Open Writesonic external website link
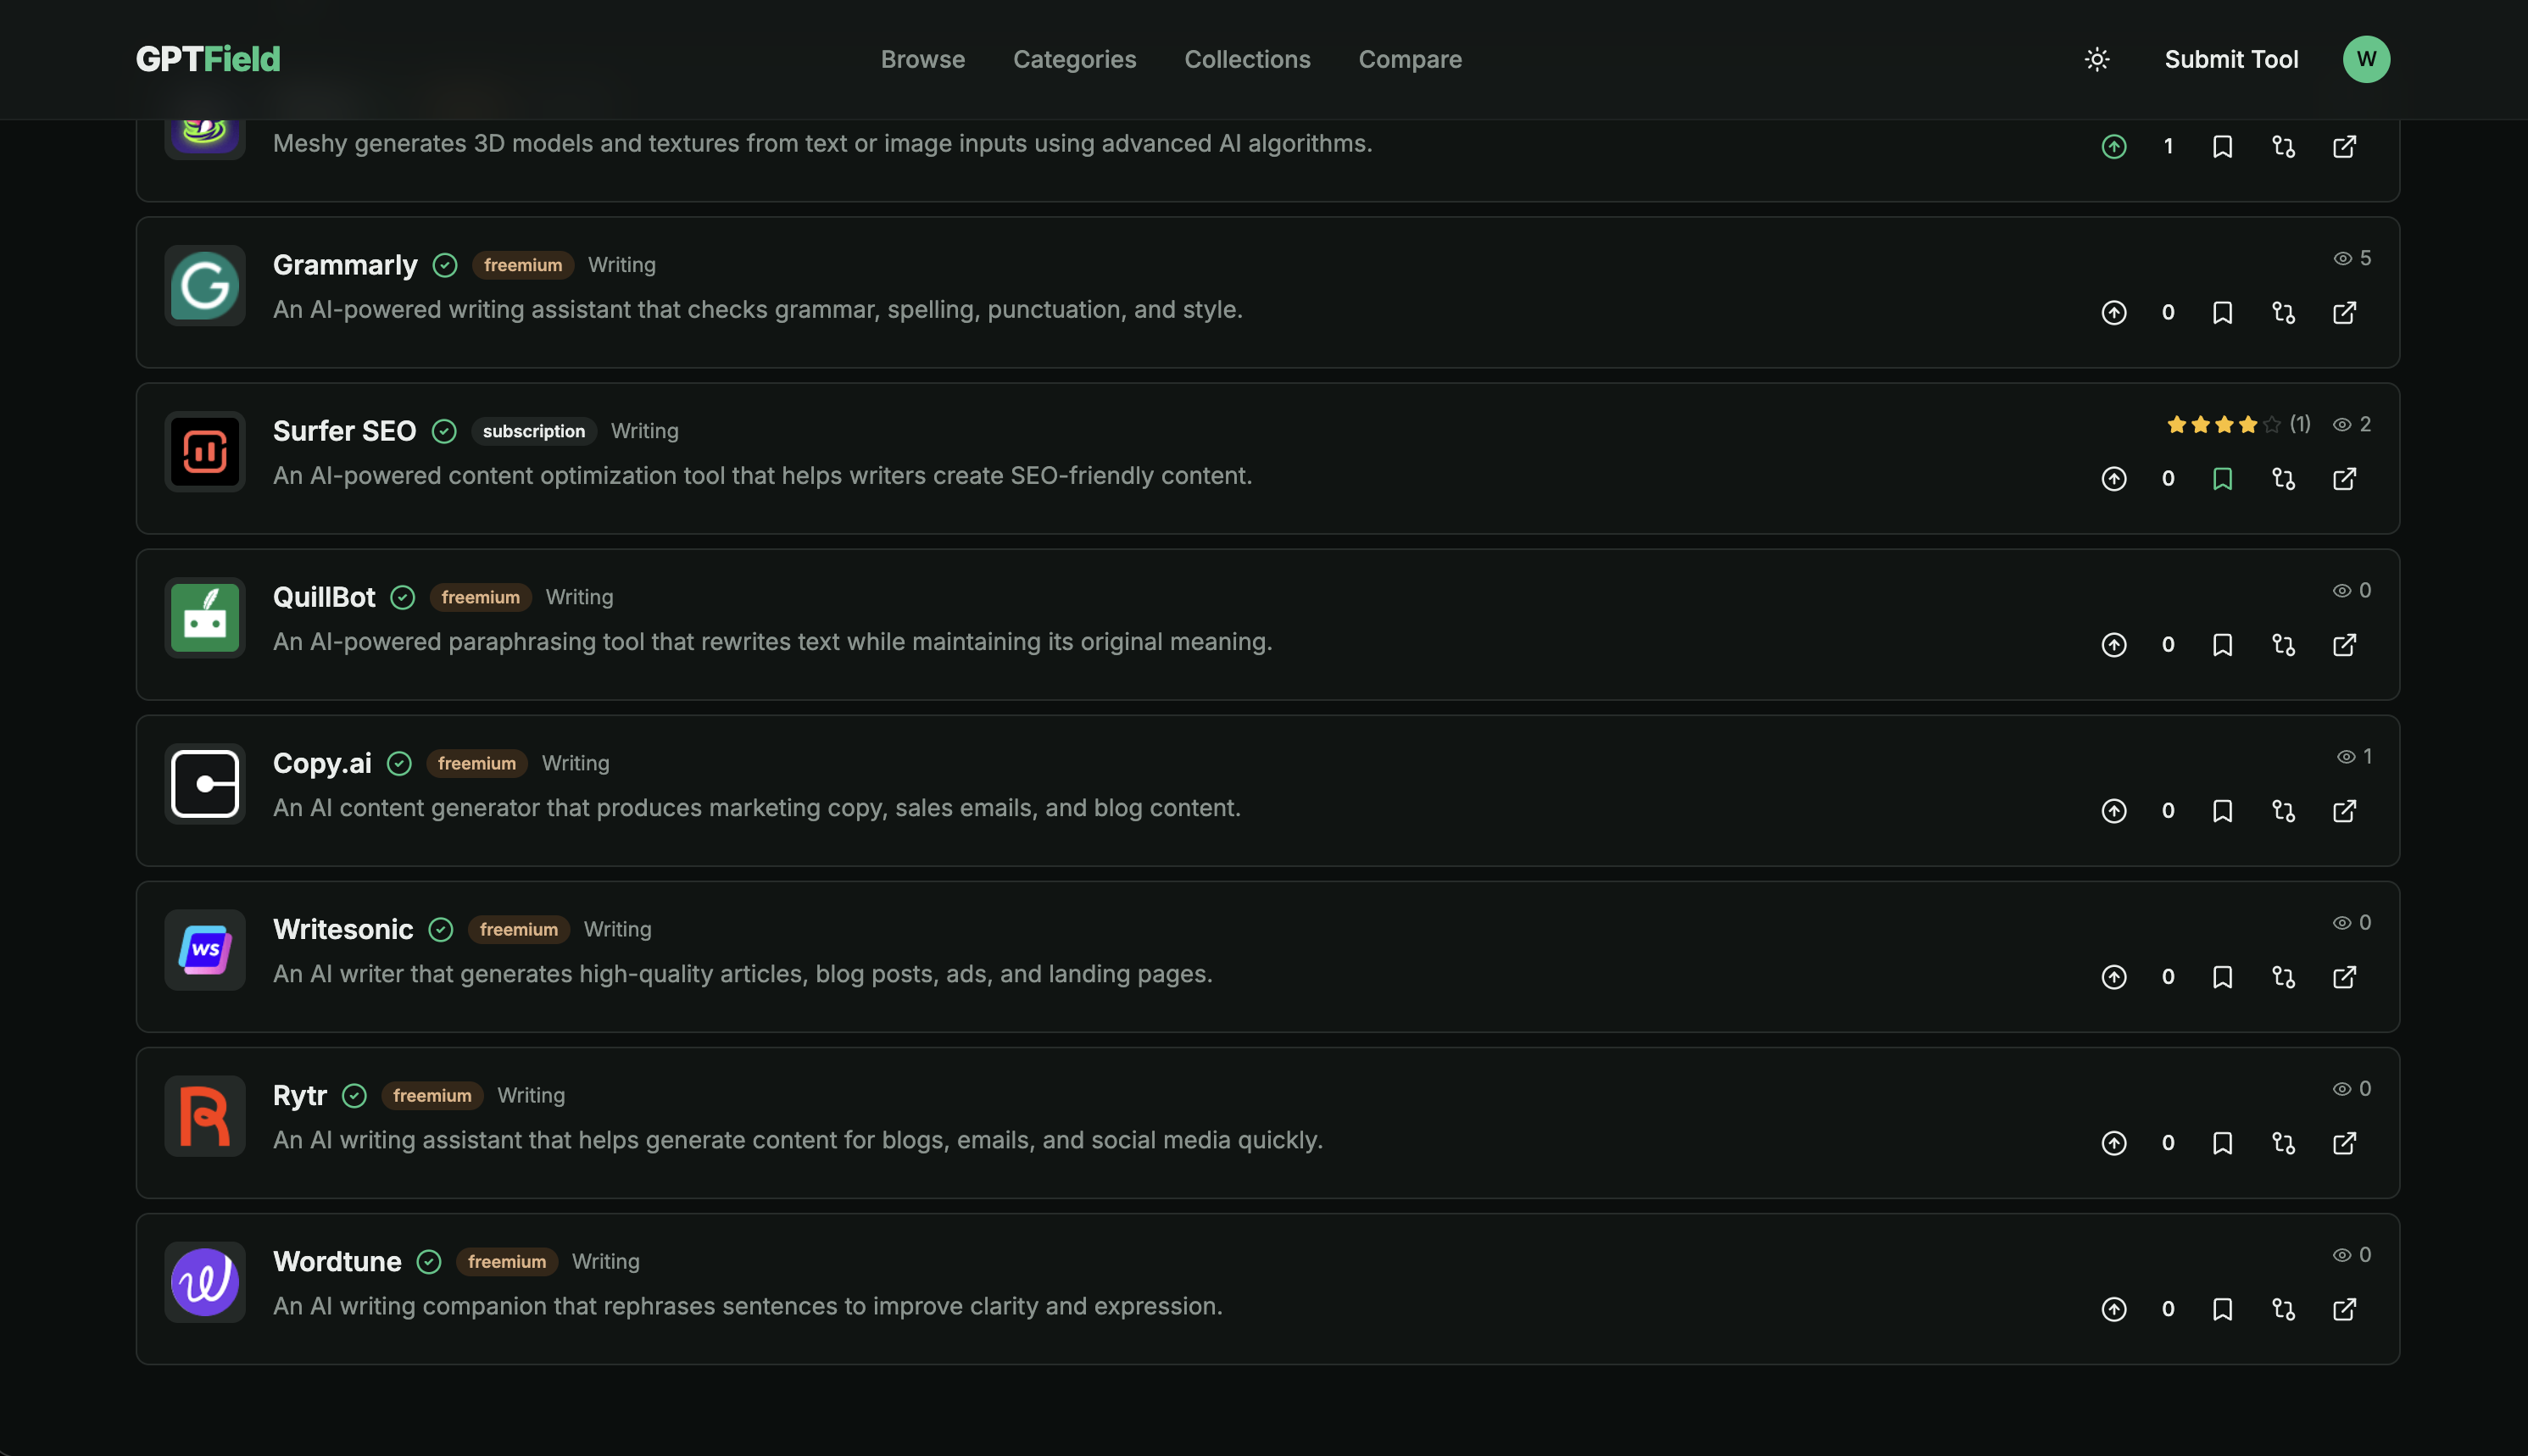2528x1456 pixels. click(2344, 977)
